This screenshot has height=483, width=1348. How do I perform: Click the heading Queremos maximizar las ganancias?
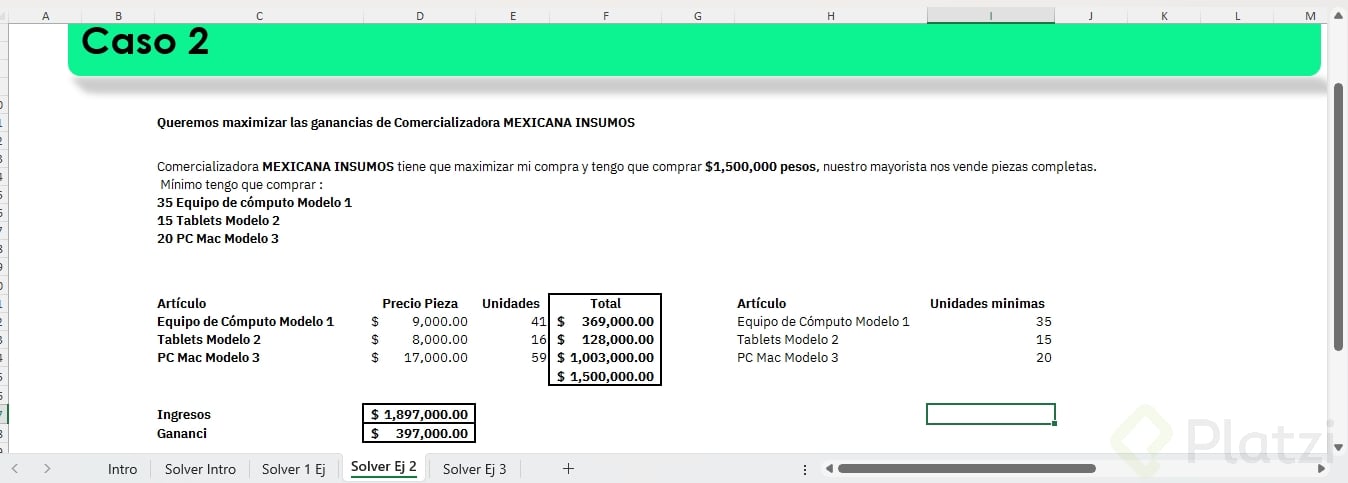pos(395,123)
